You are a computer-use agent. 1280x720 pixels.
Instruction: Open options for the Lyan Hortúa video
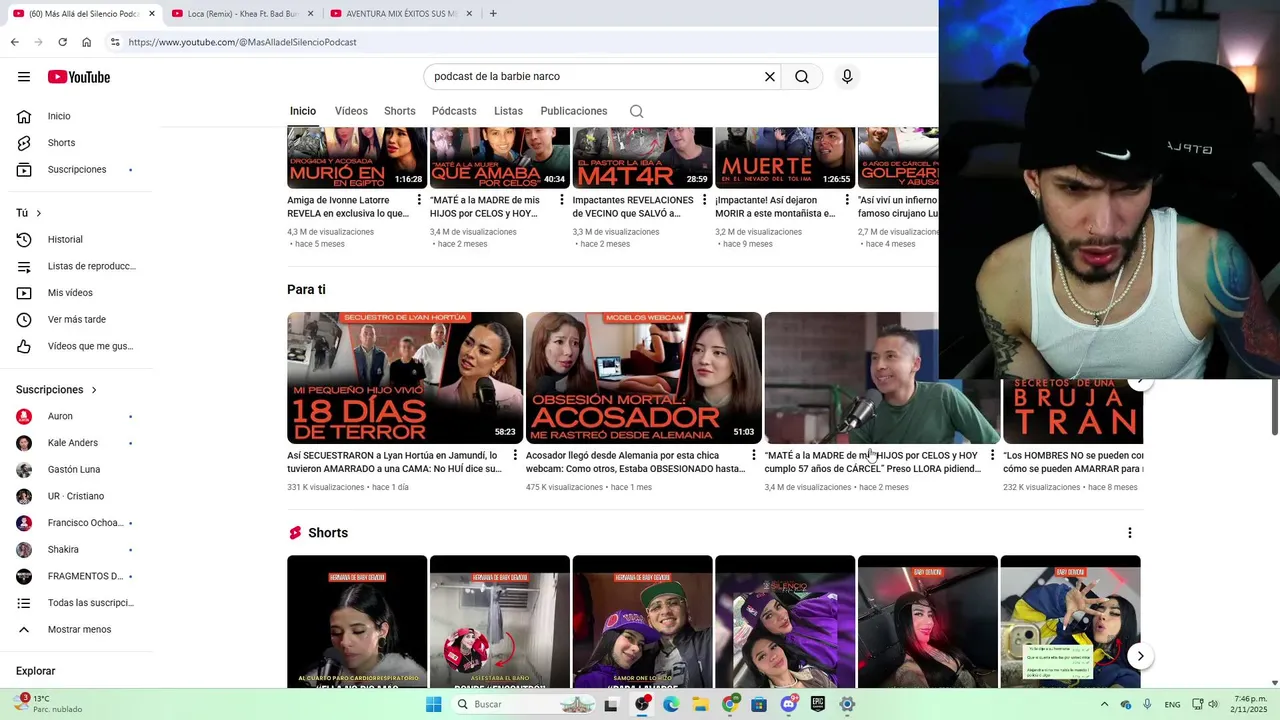click(x=515, y=455)
